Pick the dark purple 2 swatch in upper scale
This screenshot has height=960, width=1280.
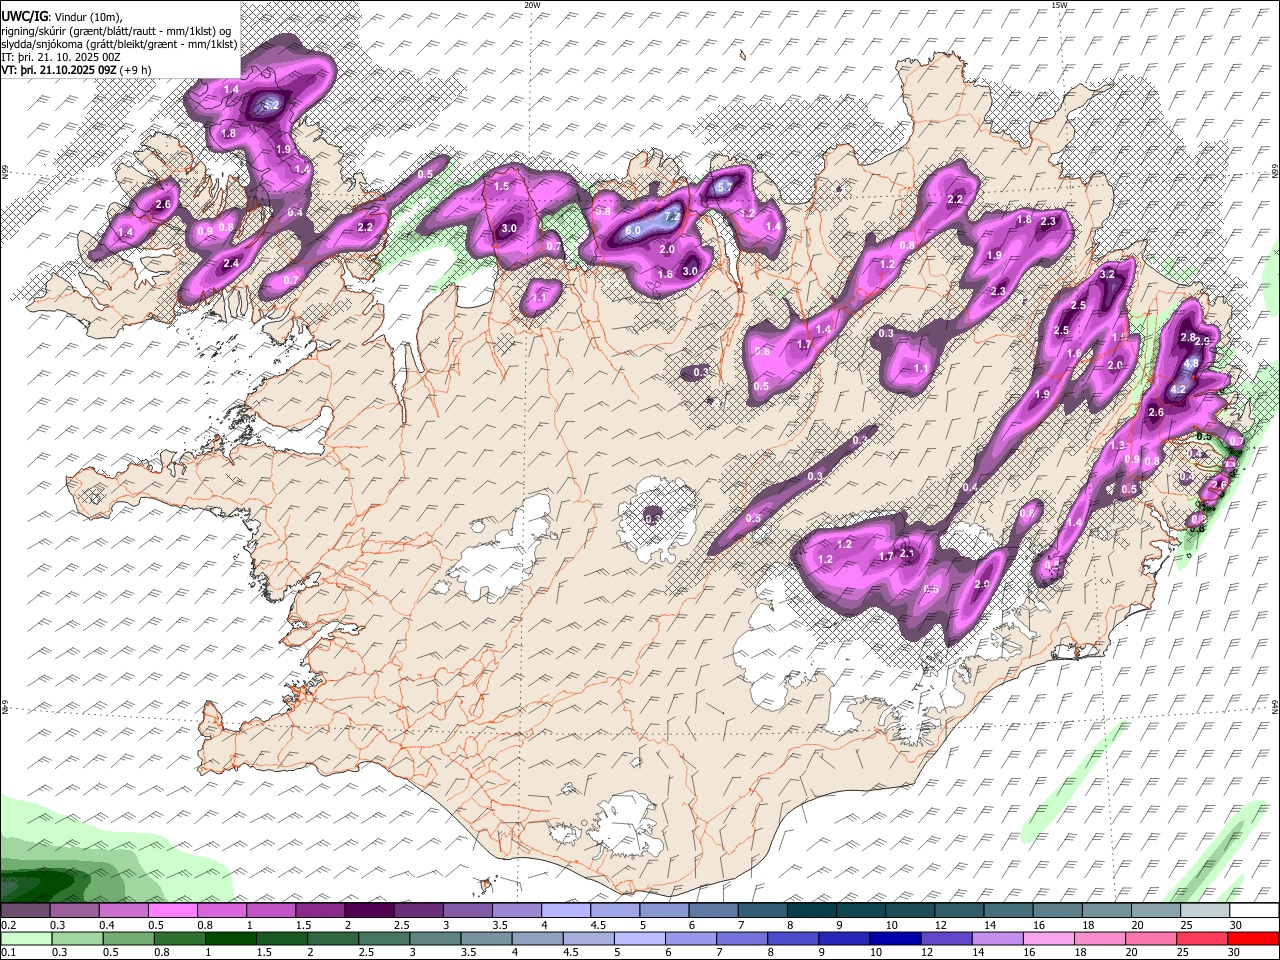click(x=368, y=911)
